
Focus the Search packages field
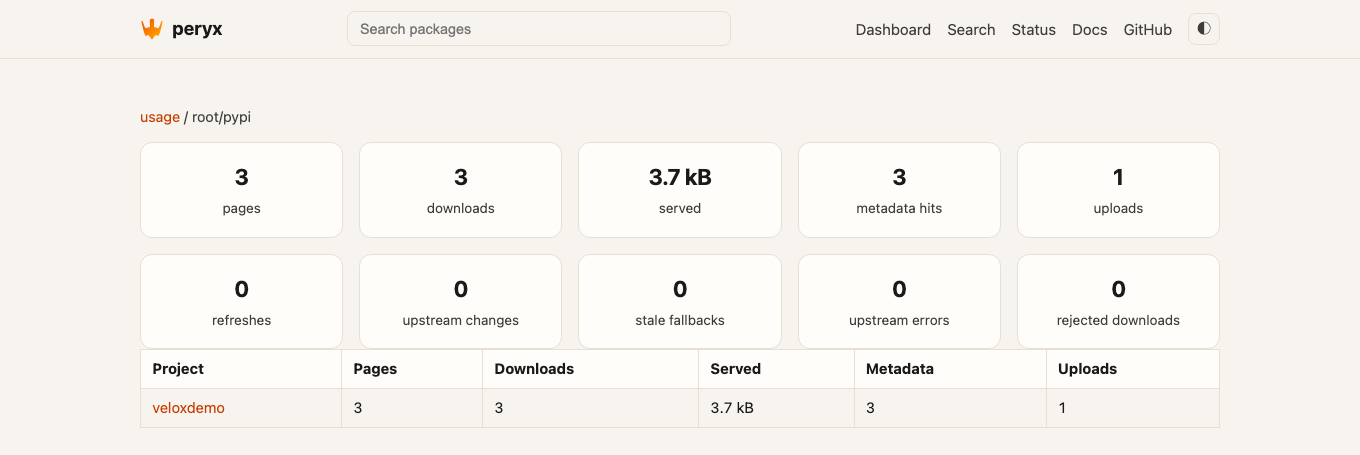click(x=539, y=29)
